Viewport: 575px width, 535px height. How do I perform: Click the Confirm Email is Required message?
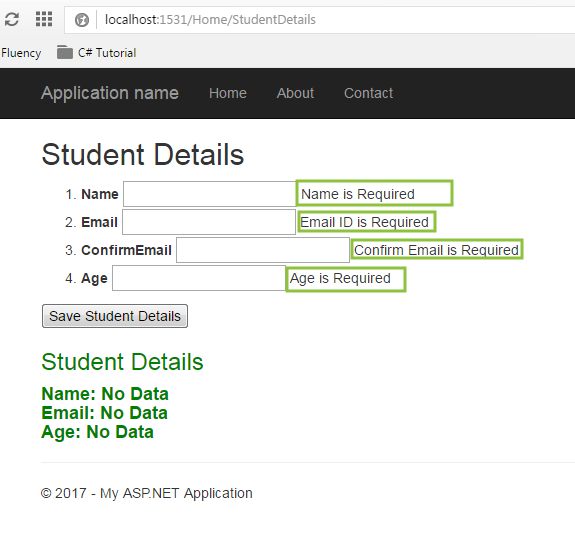pos(436,250)
